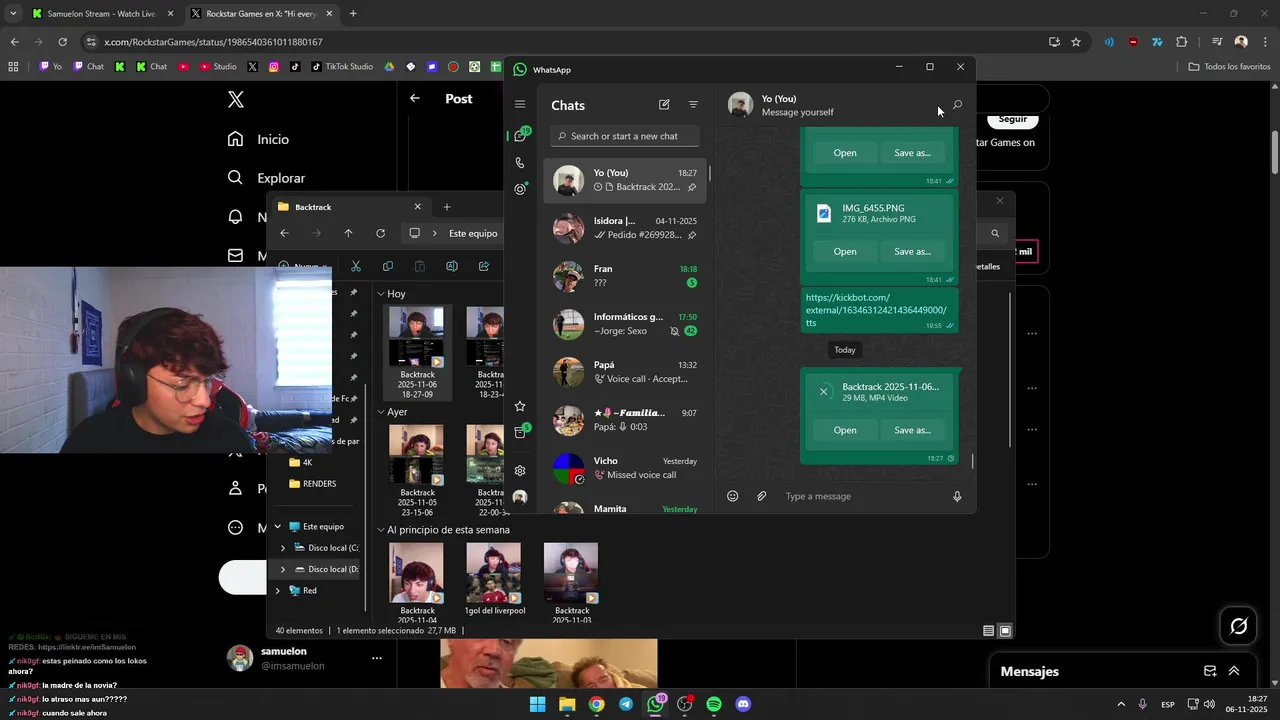
Task: Collapse Este equipo in Explorer navigation tree
Action: click(x=278, y=527)
